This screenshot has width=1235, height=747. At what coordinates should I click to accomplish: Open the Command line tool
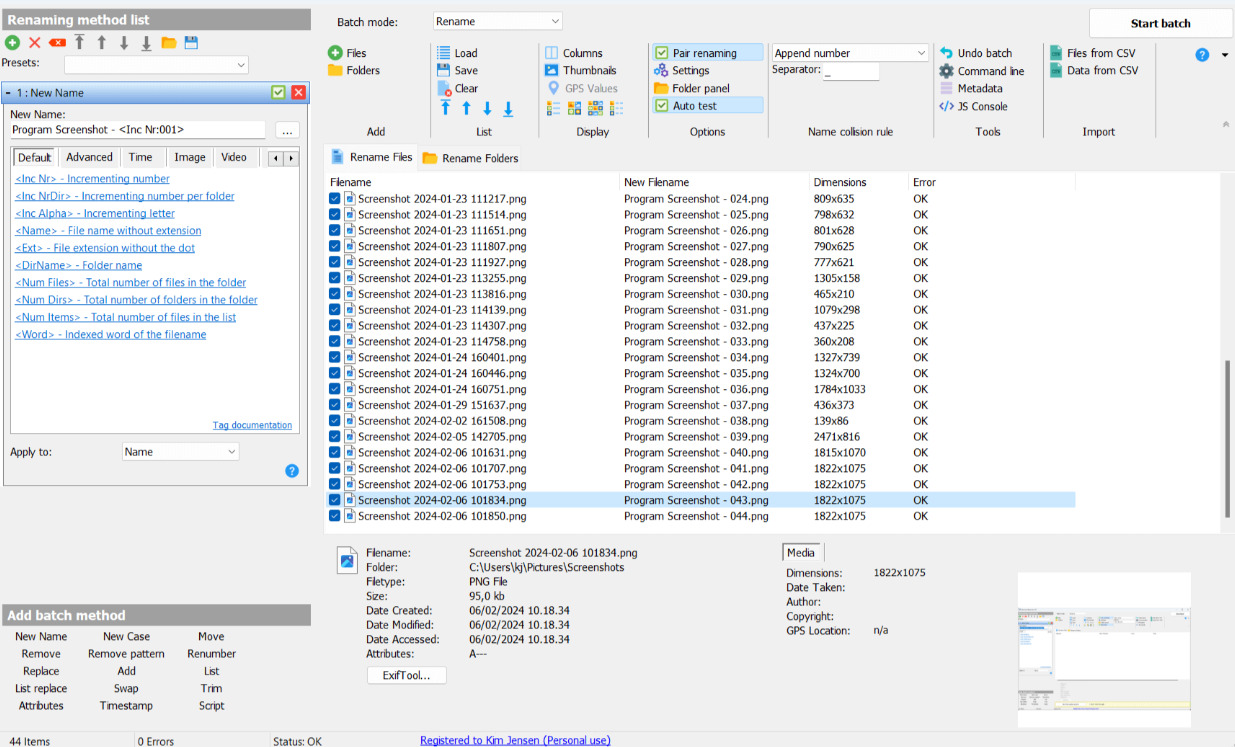click(982, 71)
